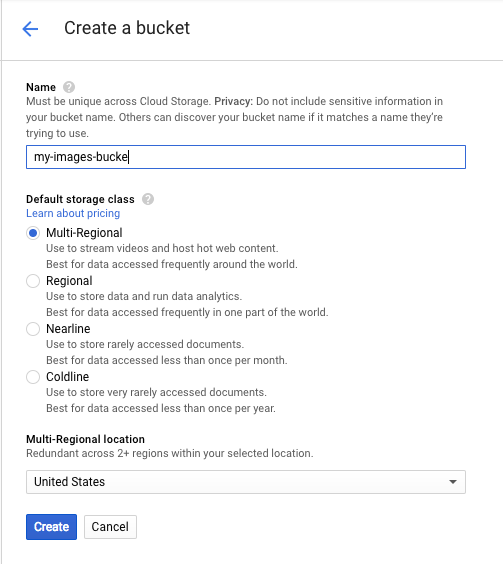Click the 'Create a bucket' page heading

[x=127, y=28]
